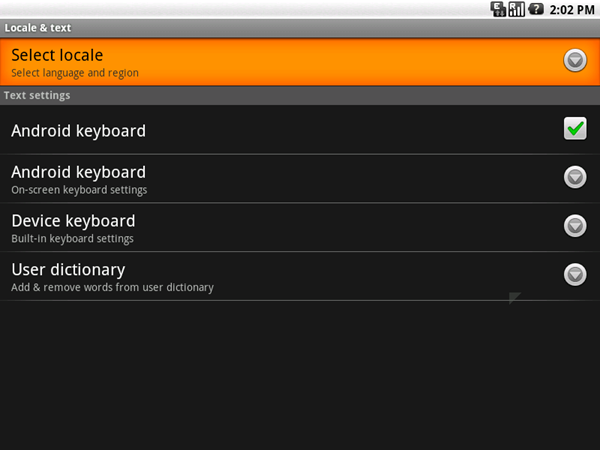The height and width of the screenshot is (450, 600).
Task: Click the EDGE data connection status icon
Action: coord(498,9)
